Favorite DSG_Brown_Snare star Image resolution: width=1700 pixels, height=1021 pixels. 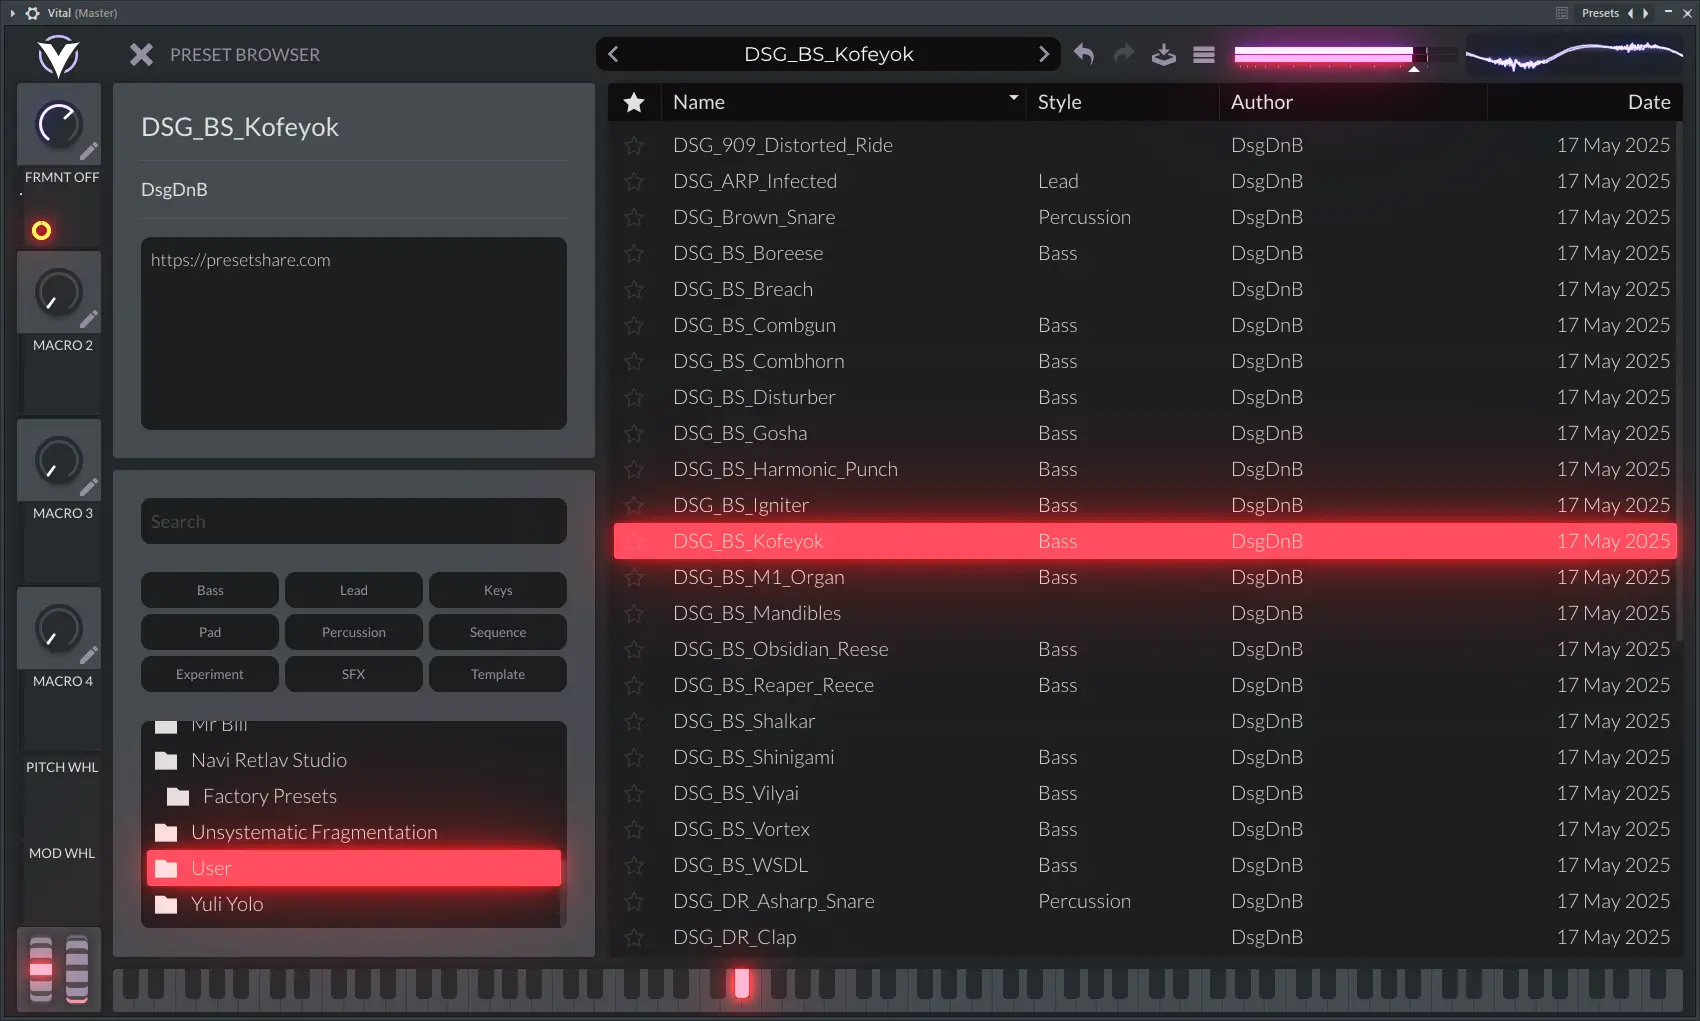[x=634, y=217]
